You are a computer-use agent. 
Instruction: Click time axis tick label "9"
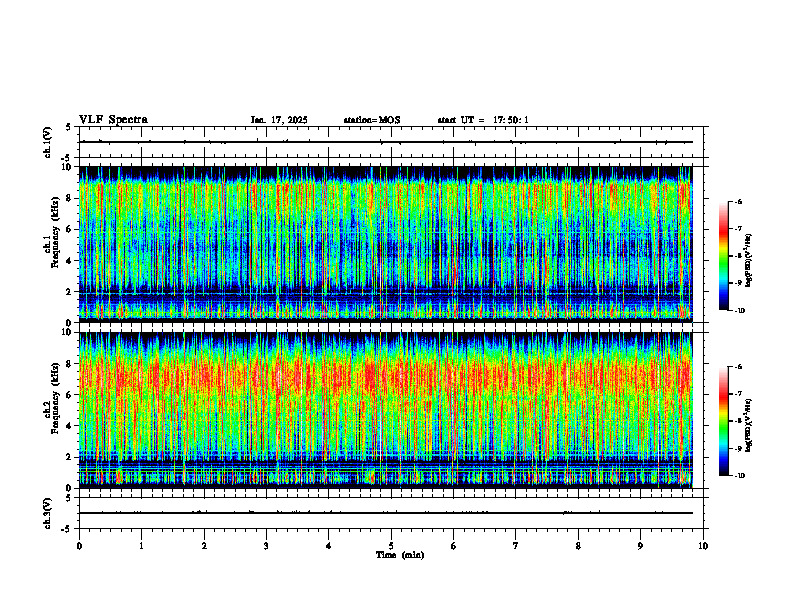tap(640, 546)
